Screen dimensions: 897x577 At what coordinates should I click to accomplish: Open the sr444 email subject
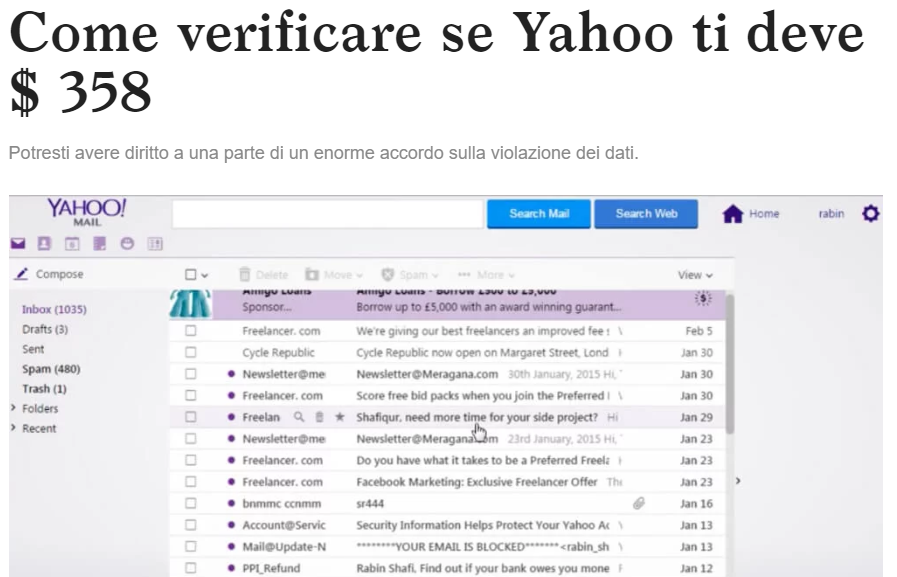tap(370, 503)
